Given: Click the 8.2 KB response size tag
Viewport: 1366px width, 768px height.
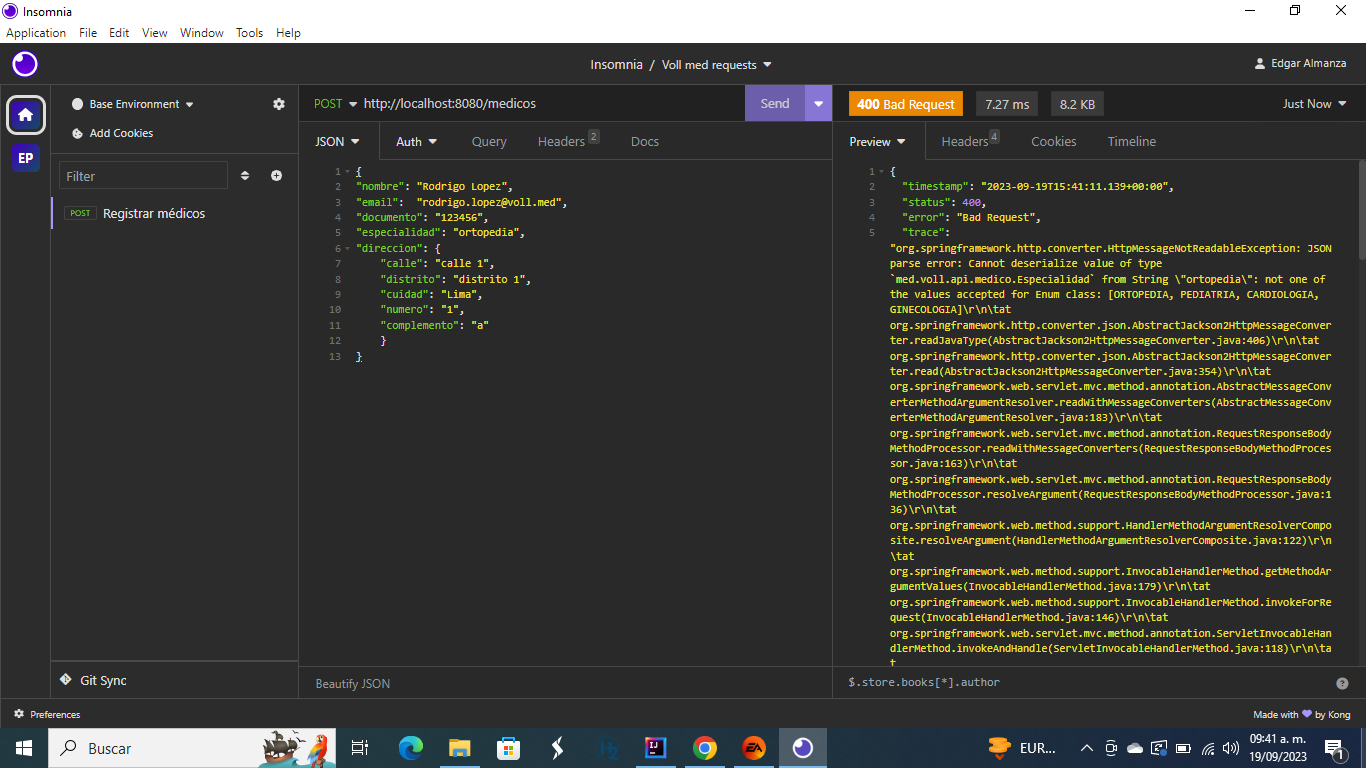Looking at the screenshot, I should 1077,104.
